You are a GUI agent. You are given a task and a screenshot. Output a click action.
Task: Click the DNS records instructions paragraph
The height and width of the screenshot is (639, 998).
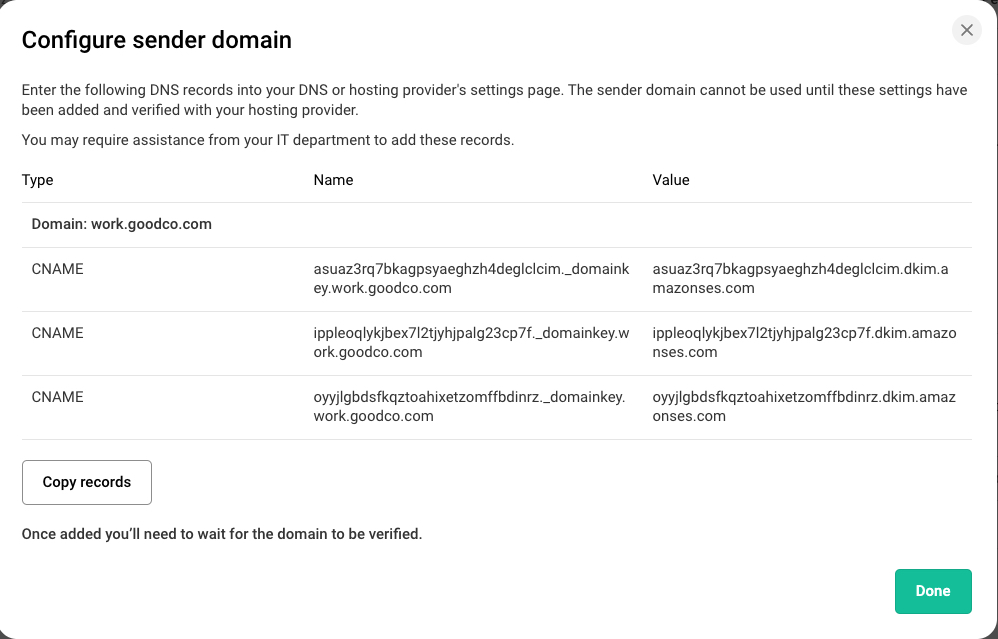[x=494, y=99]
